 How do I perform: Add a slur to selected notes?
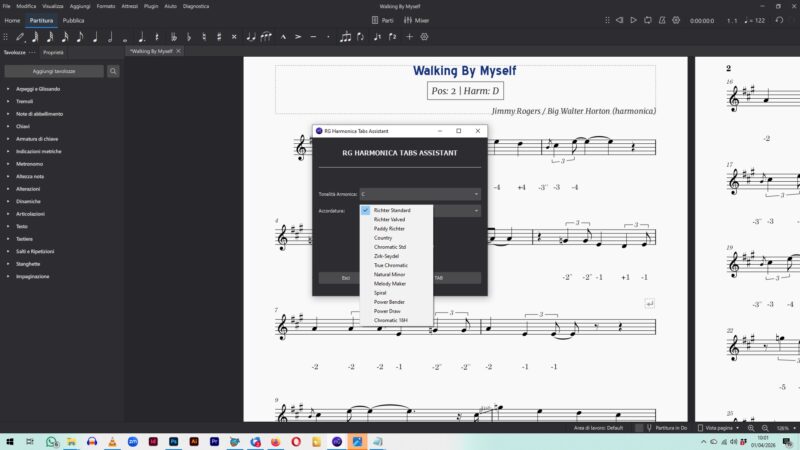[266, 37]
